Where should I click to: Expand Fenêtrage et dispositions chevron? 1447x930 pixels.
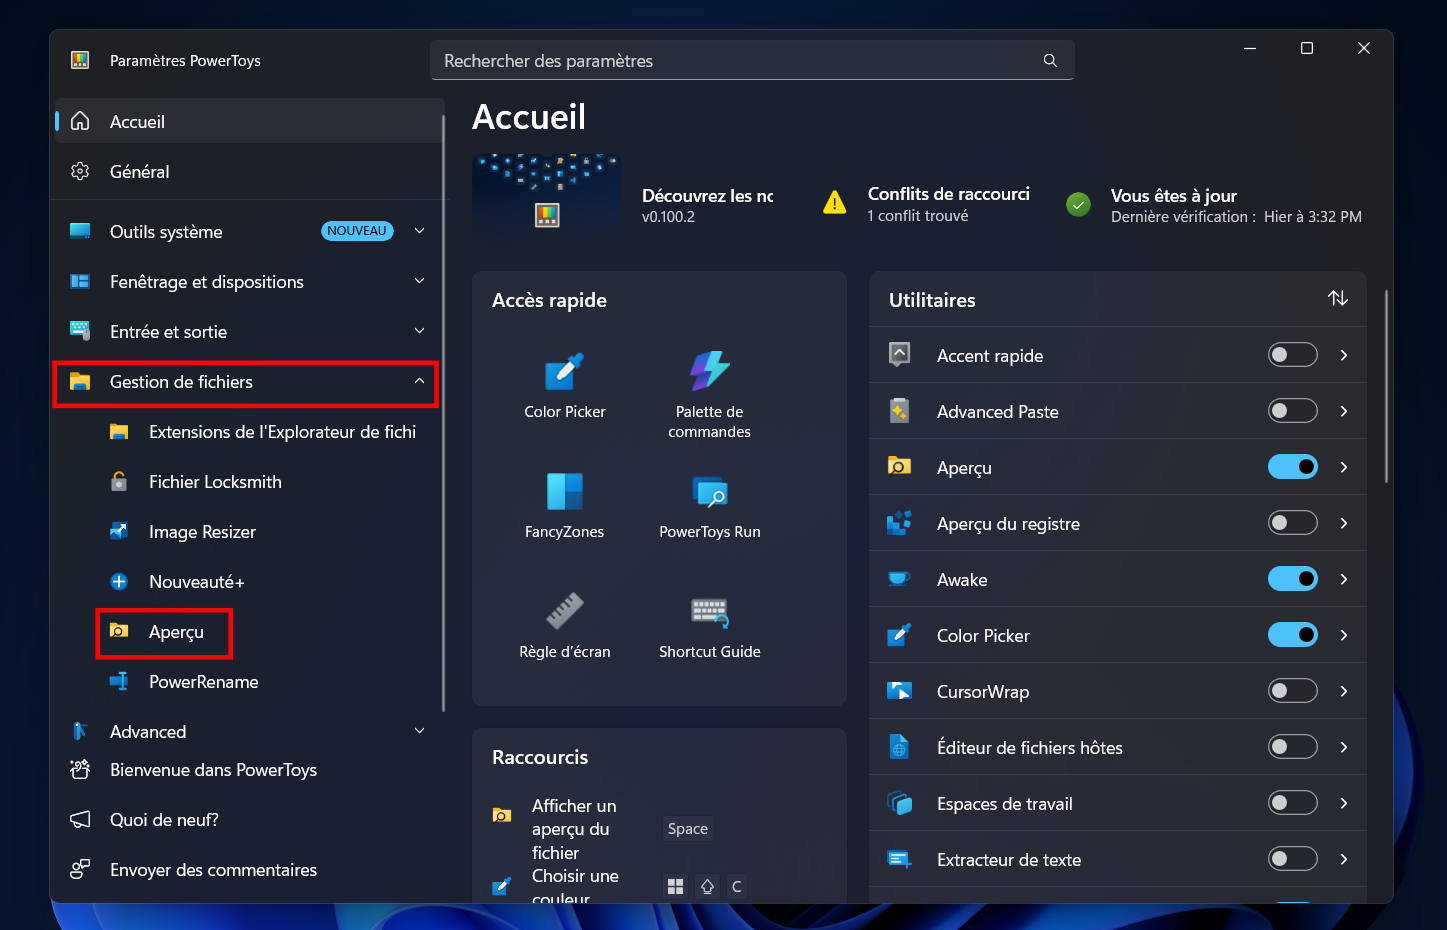[420, 281]
